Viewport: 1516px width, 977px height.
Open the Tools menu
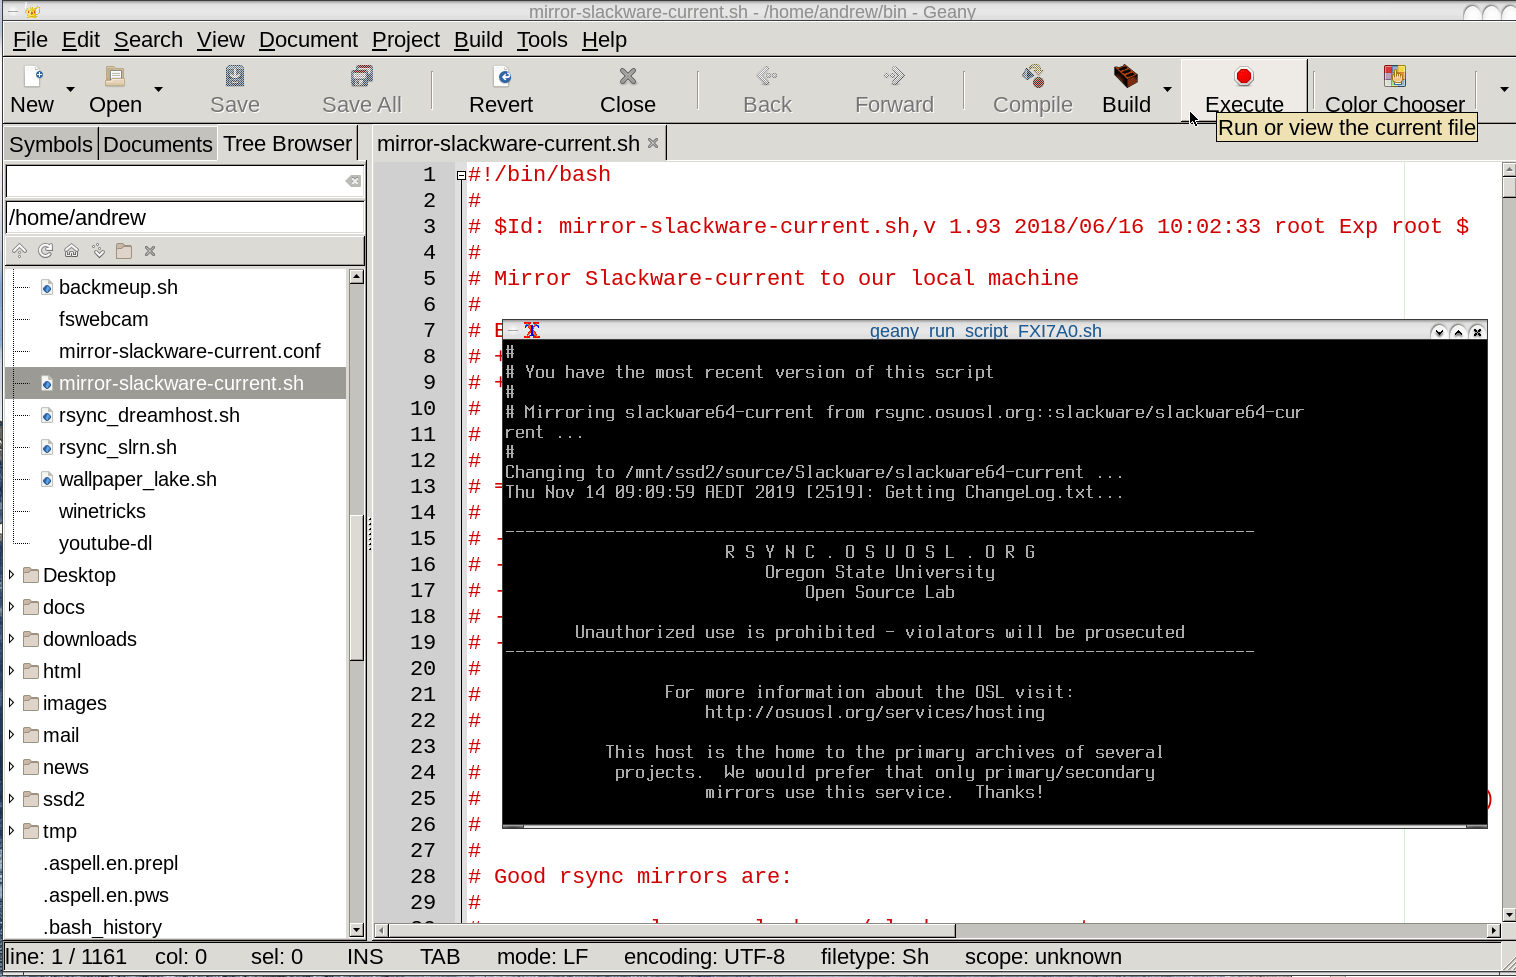pyautogui.click(x=541, y=40)
